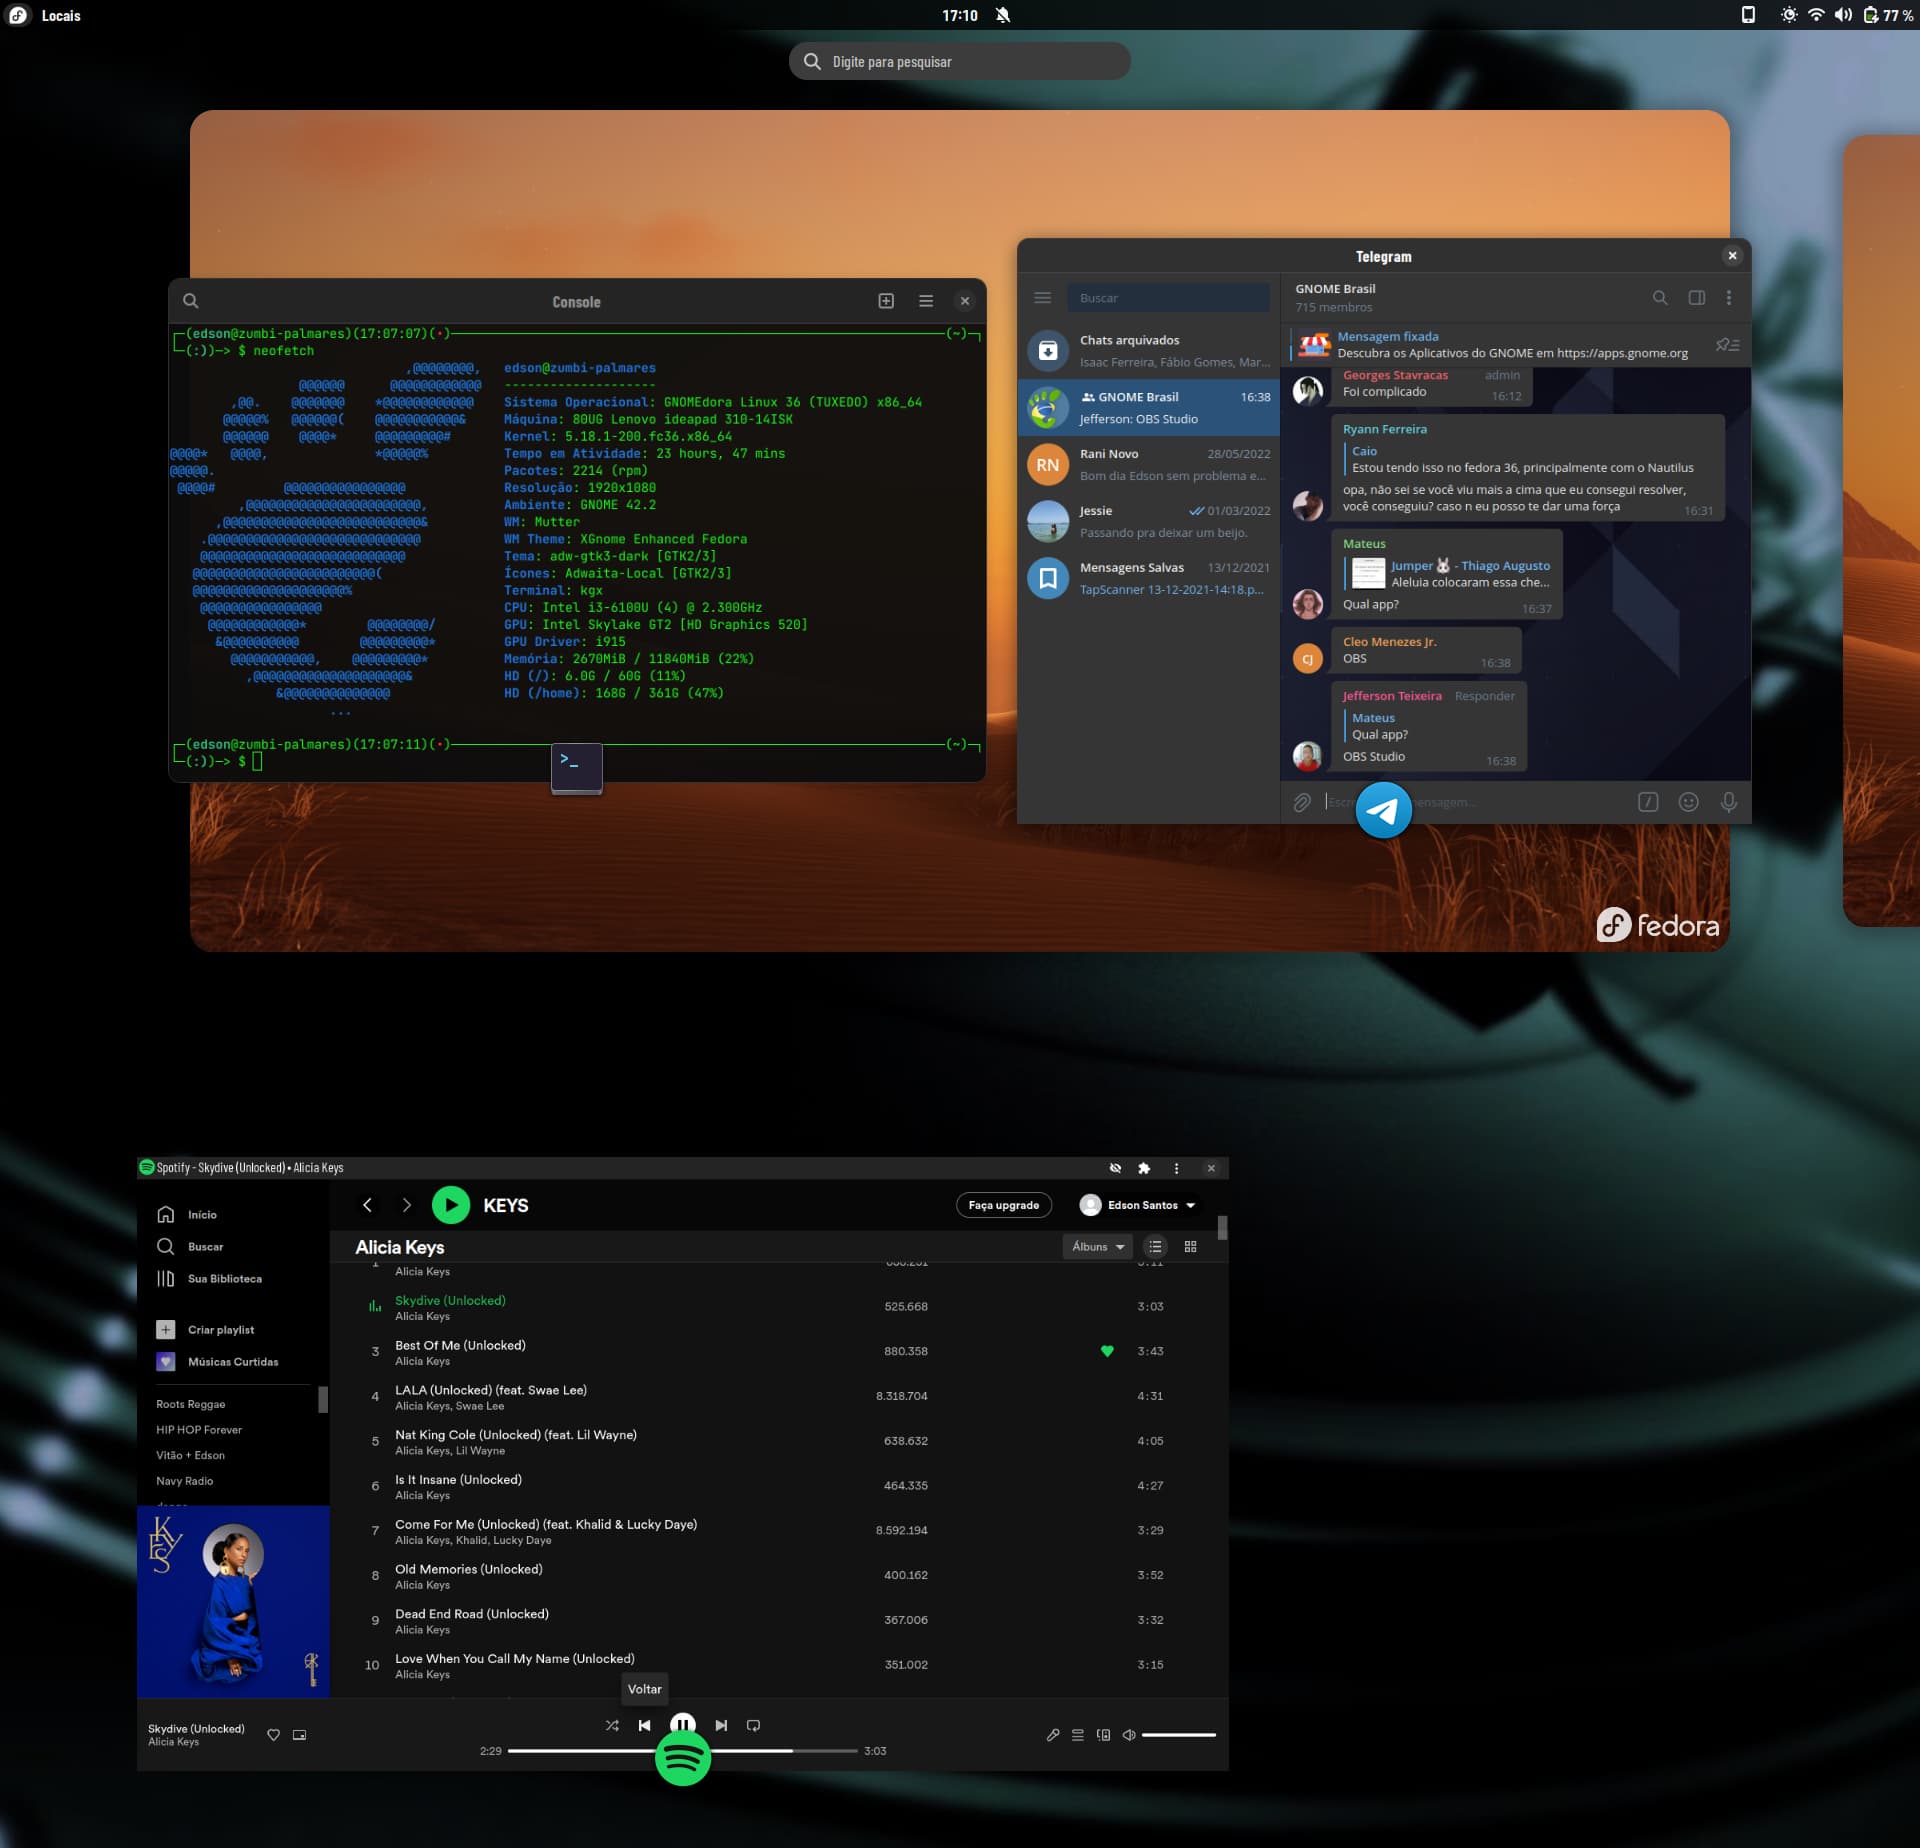Switch Spotify discography to grid view

point(1190,1246)
